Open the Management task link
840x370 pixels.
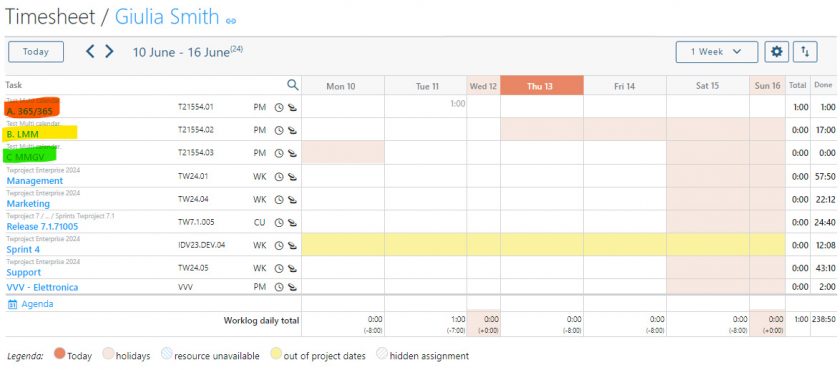coord(35,181)
